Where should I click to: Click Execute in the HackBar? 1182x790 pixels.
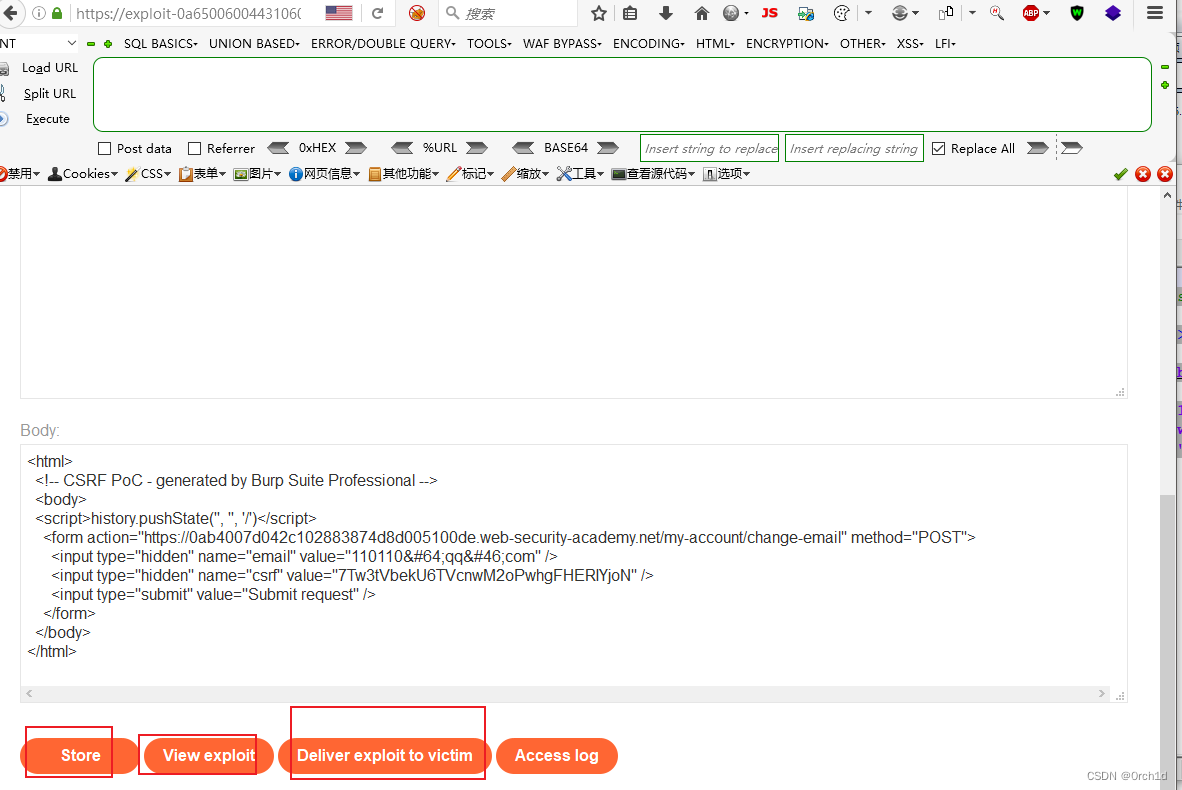click(47, 119)
